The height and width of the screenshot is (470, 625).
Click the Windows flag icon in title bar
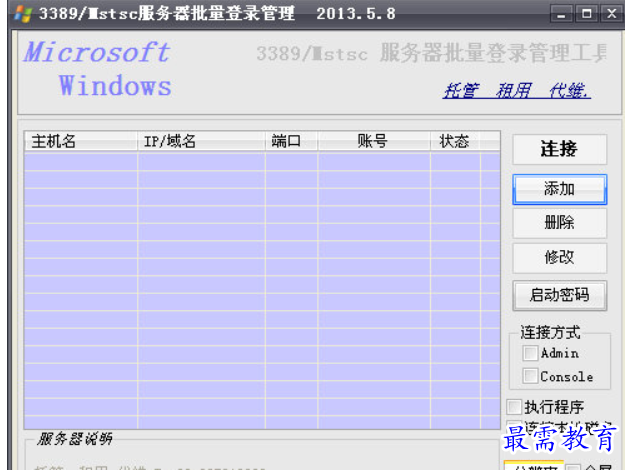tap(23, 14)
